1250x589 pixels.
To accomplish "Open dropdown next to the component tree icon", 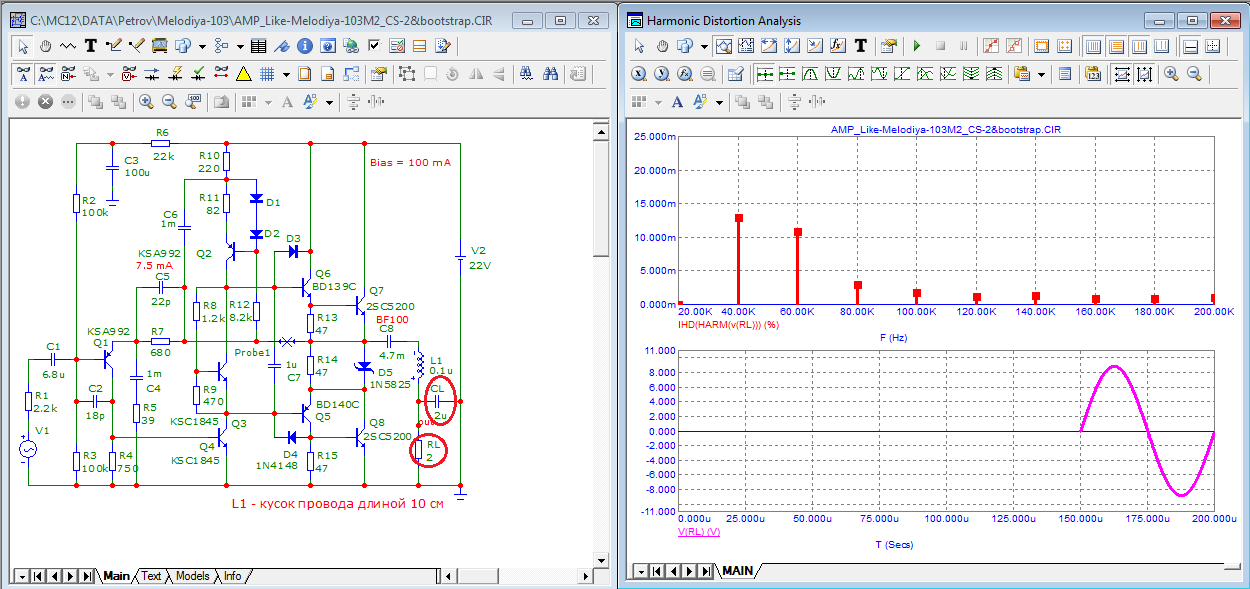I will tap(241, 45).
